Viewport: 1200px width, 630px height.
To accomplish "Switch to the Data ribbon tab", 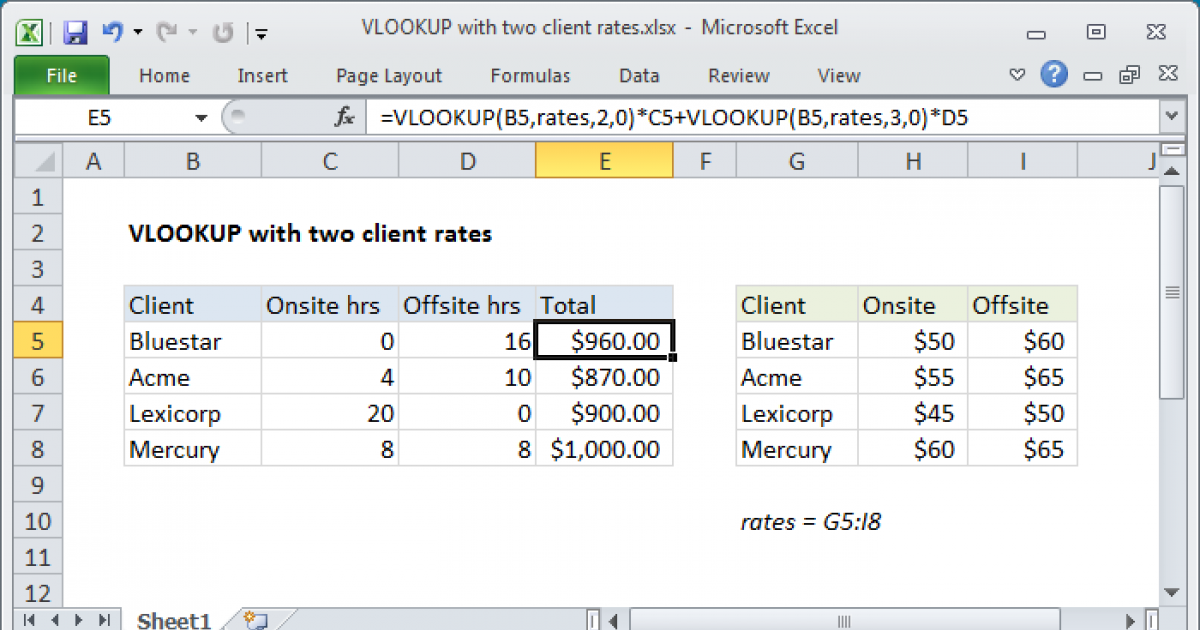I will click(x=638, y=75).
